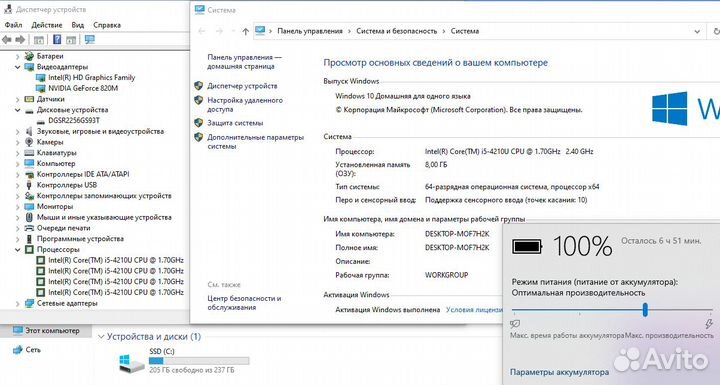The width and height of the screenshot is (720, 385).
Task: Expand Звуковые, игровые и видеоустройства node
Action: pyautogui.click(x=17, y=132)
